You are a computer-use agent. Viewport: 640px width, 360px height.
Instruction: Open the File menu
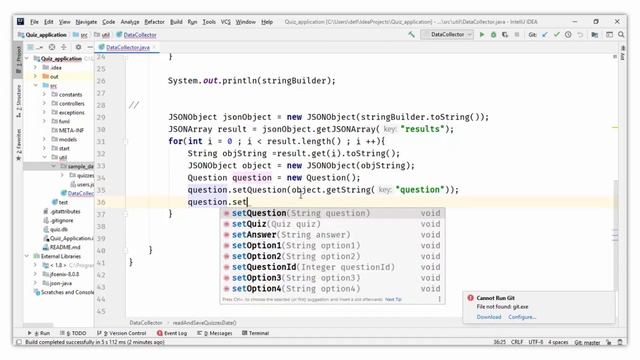(x=34, y=22)
